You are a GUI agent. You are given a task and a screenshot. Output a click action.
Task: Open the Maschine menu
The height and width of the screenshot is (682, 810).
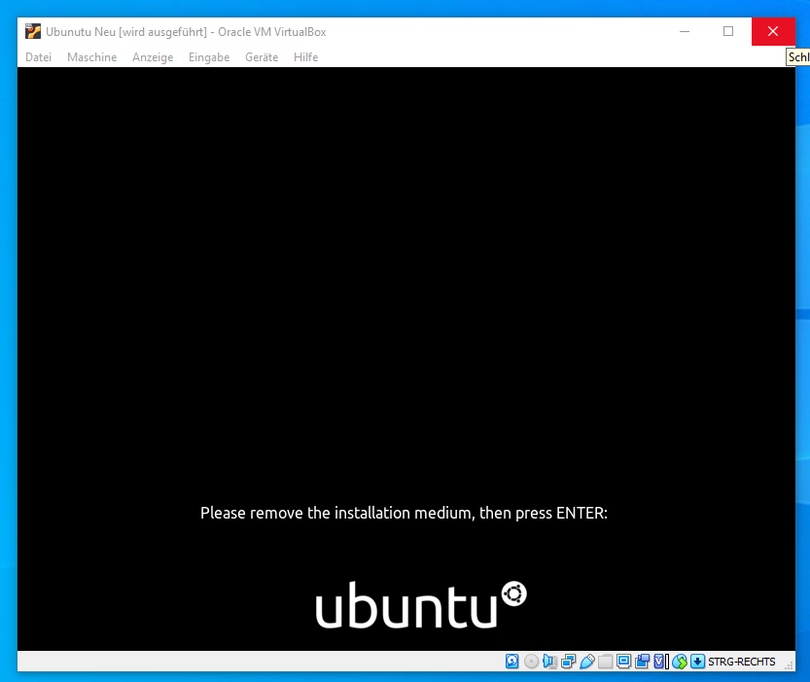(92, 57)
